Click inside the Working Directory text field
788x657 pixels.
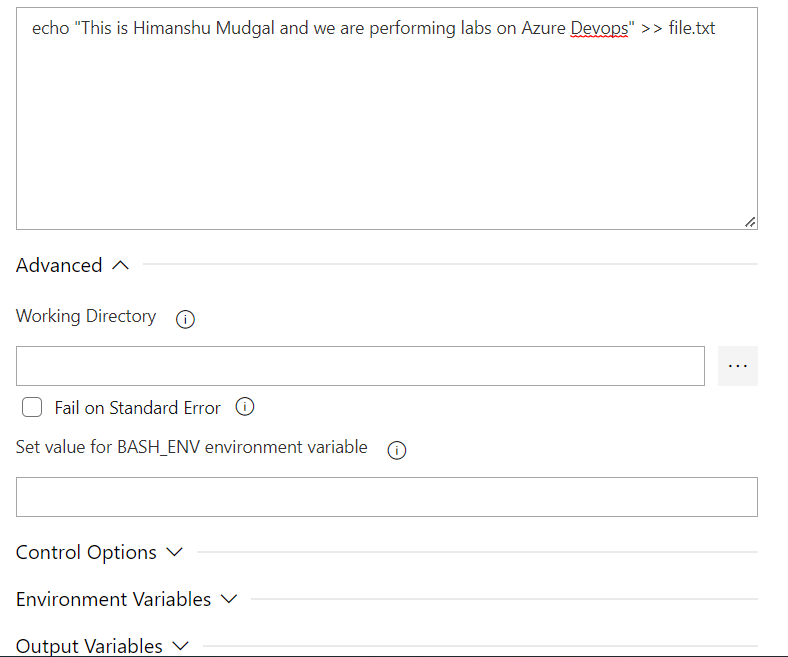360,366
